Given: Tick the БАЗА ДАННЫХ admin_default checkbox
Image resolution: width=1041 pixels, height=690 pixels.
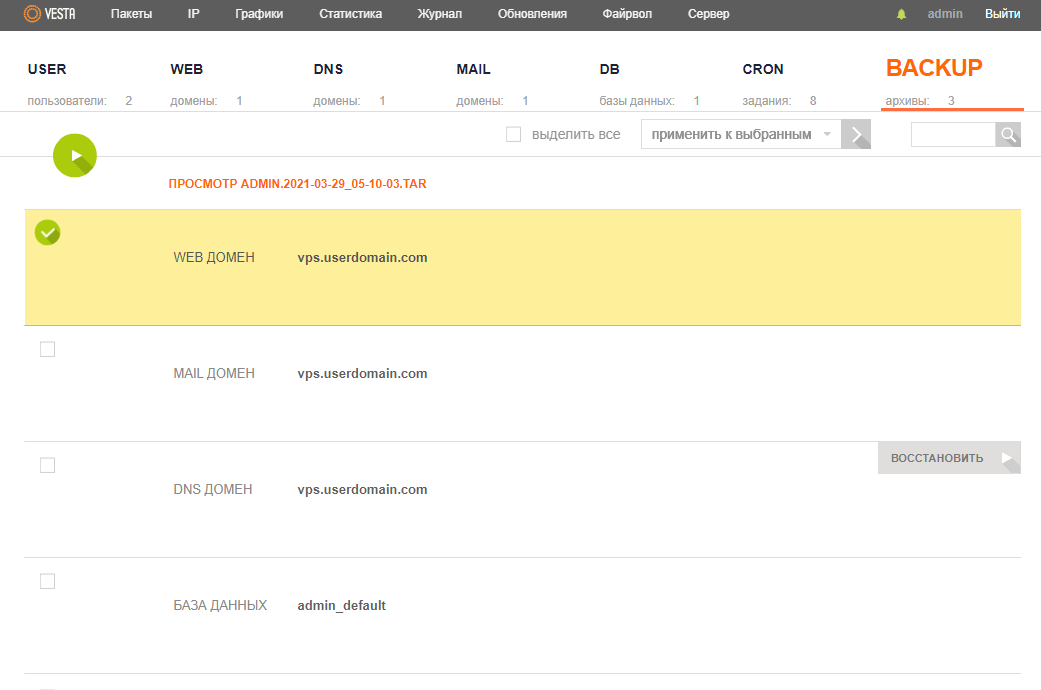Looking at the screenshot, I should click(47, 581).
